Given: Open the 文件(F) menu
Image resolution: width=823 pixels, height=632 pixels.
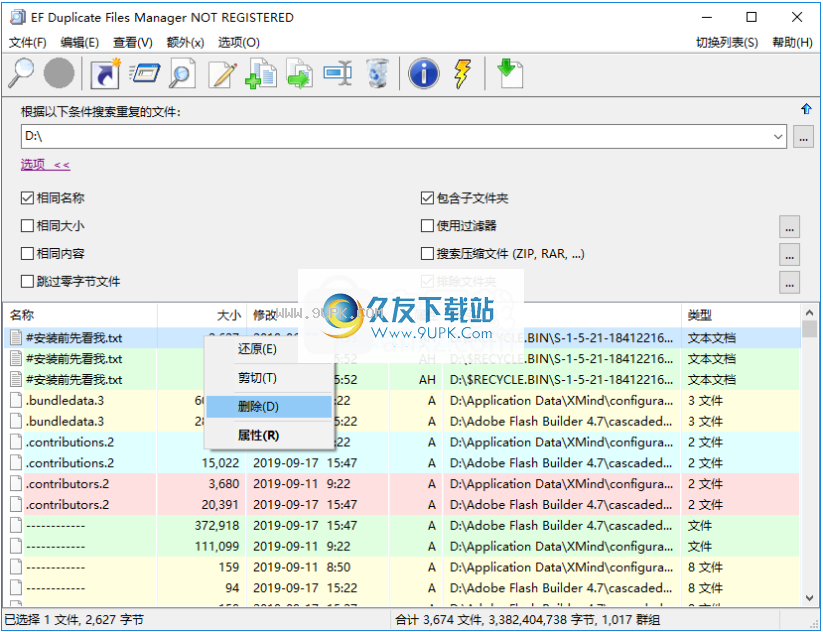Looking at the screenshot, I should tap(28, 43).
